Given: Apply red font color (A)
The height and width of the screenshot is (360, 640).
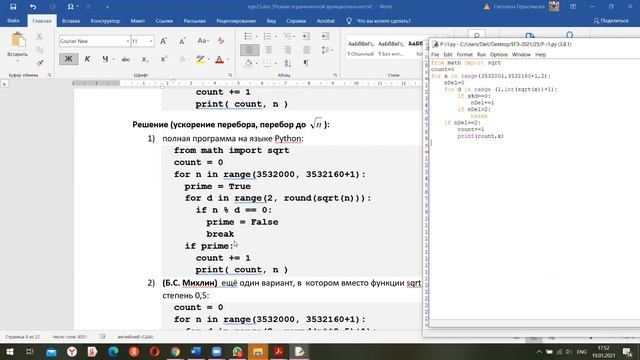Looking at the screenshot, I should pos(219,60).
